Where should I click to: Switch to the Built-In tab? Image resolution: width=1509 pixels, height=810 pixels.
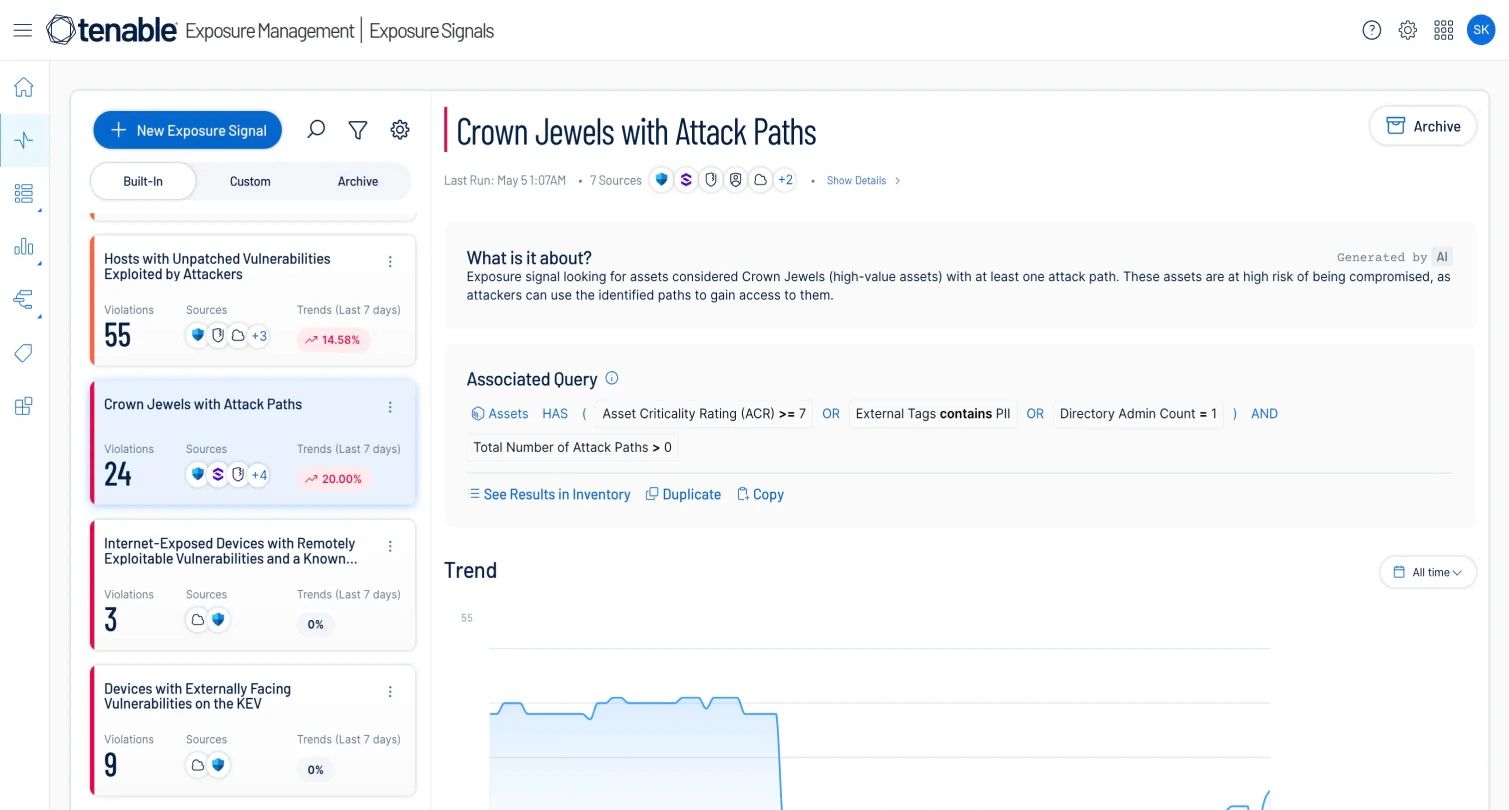tap(143, 181)
